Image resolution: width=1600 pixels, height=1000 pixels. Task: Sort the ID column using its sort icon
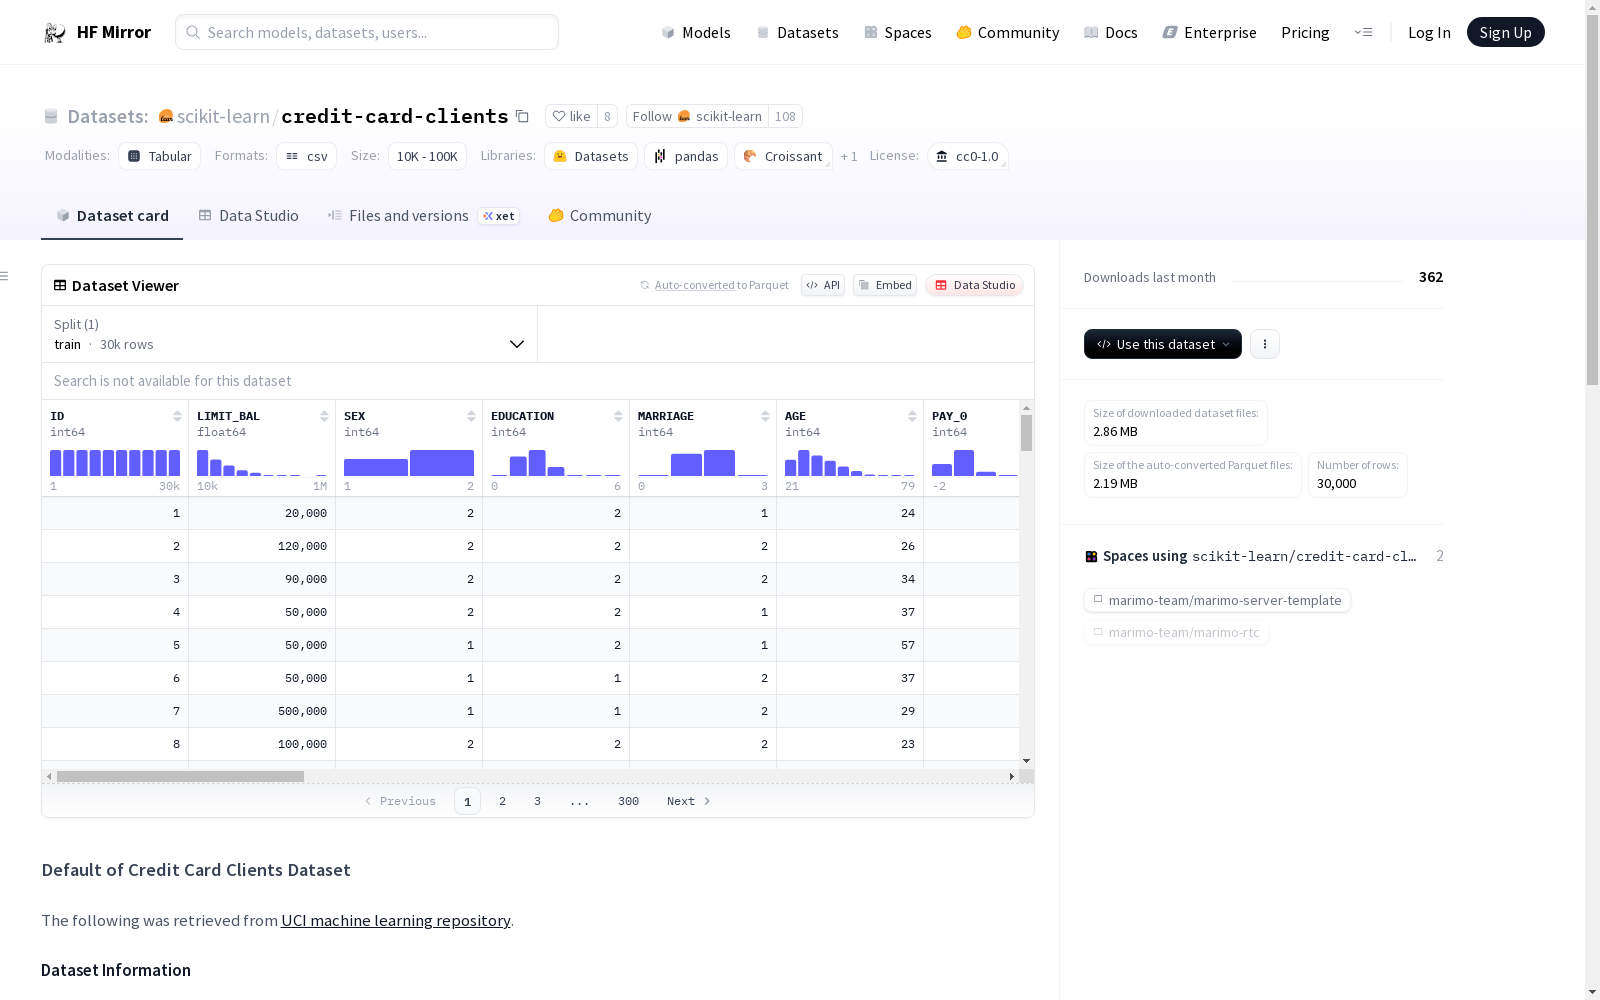click(177, 416)
